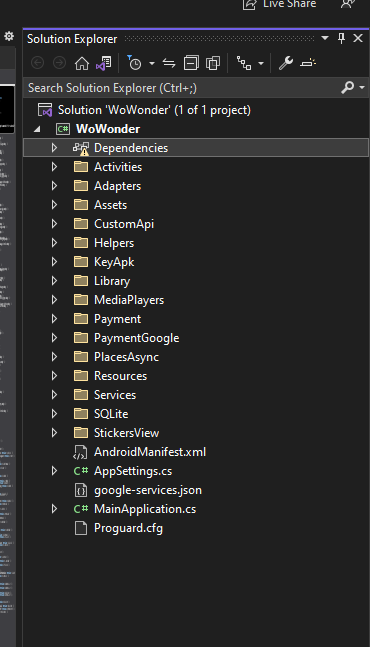Viewport: 370px width, 647px height.
Task: Expand the PaymentGoogle folder
Action: [54, 338]
